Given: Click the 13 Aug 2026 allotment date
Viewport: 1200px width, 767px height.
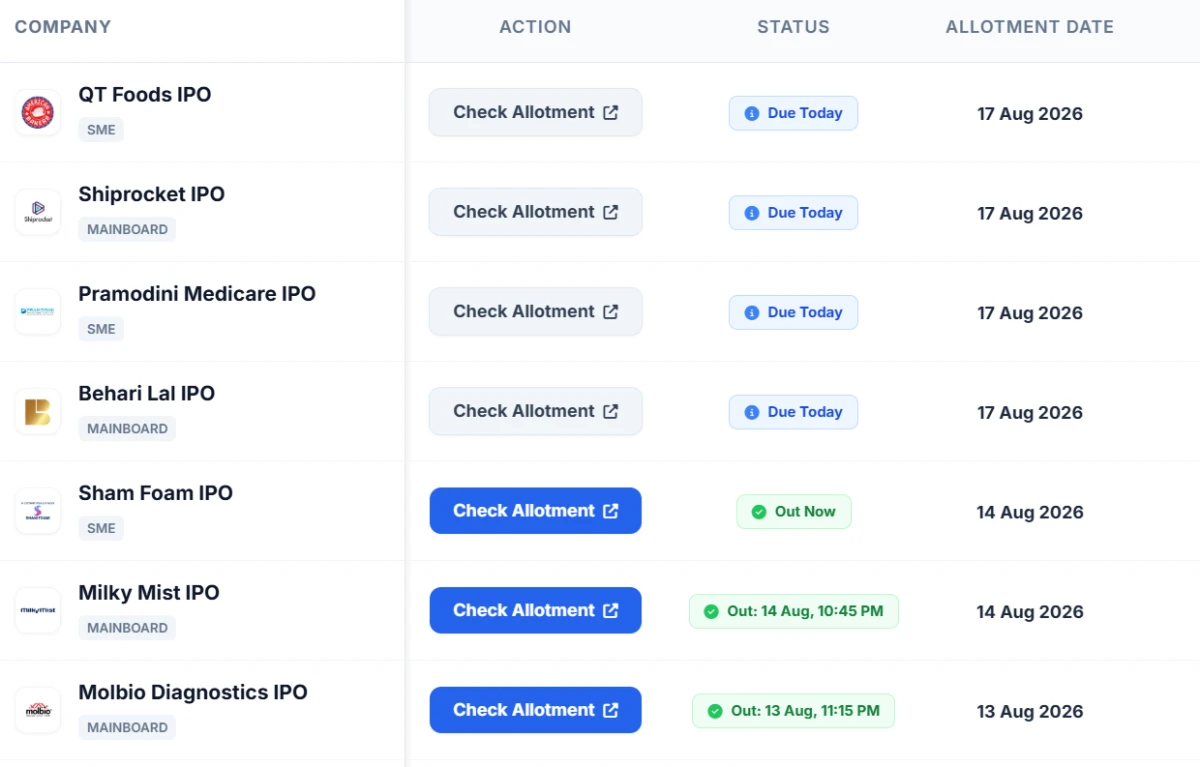Looking at the screenshot, I should point(1030,712).
